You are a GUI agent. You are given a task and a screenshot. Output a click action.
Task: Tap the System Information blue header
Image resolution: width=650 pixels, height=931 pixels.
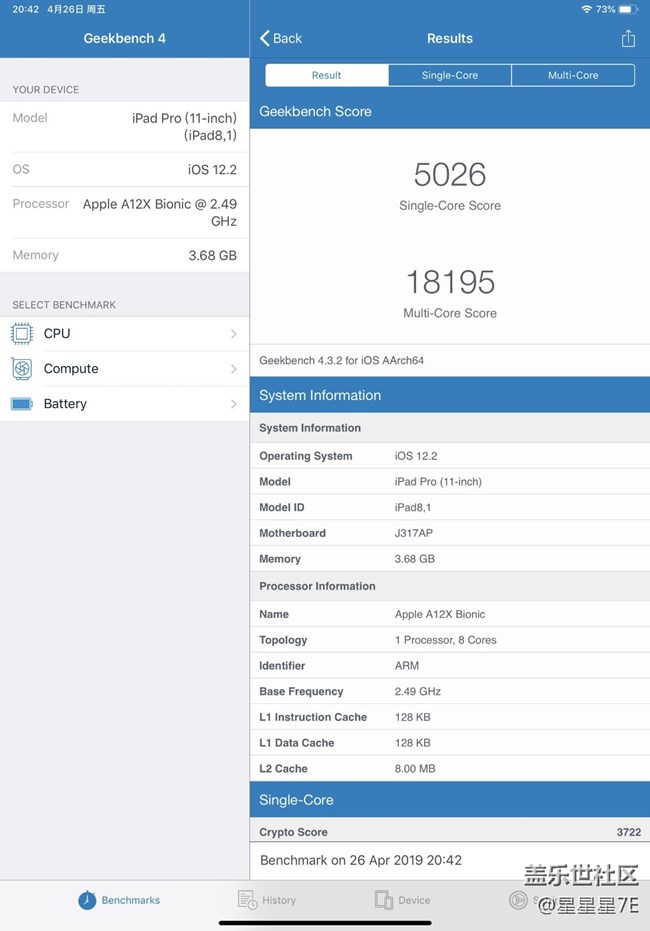450,395
